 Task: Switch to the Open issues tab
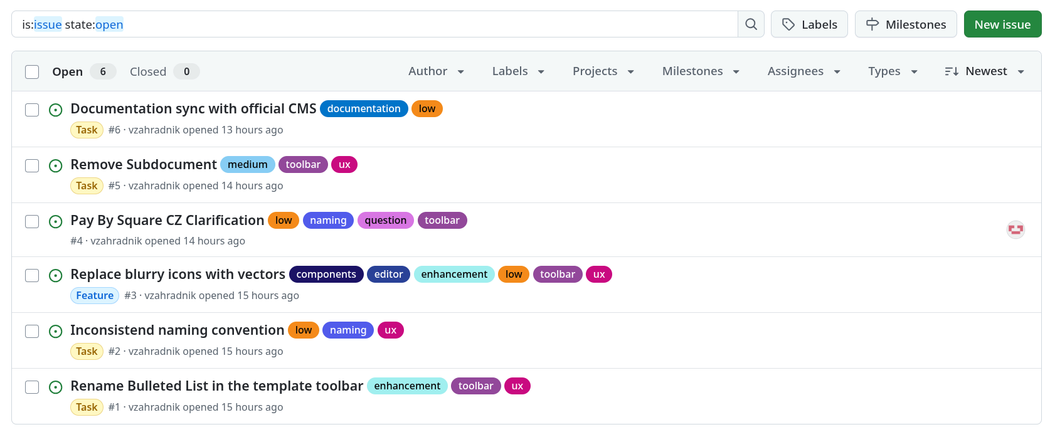click(x=84, y=72)
